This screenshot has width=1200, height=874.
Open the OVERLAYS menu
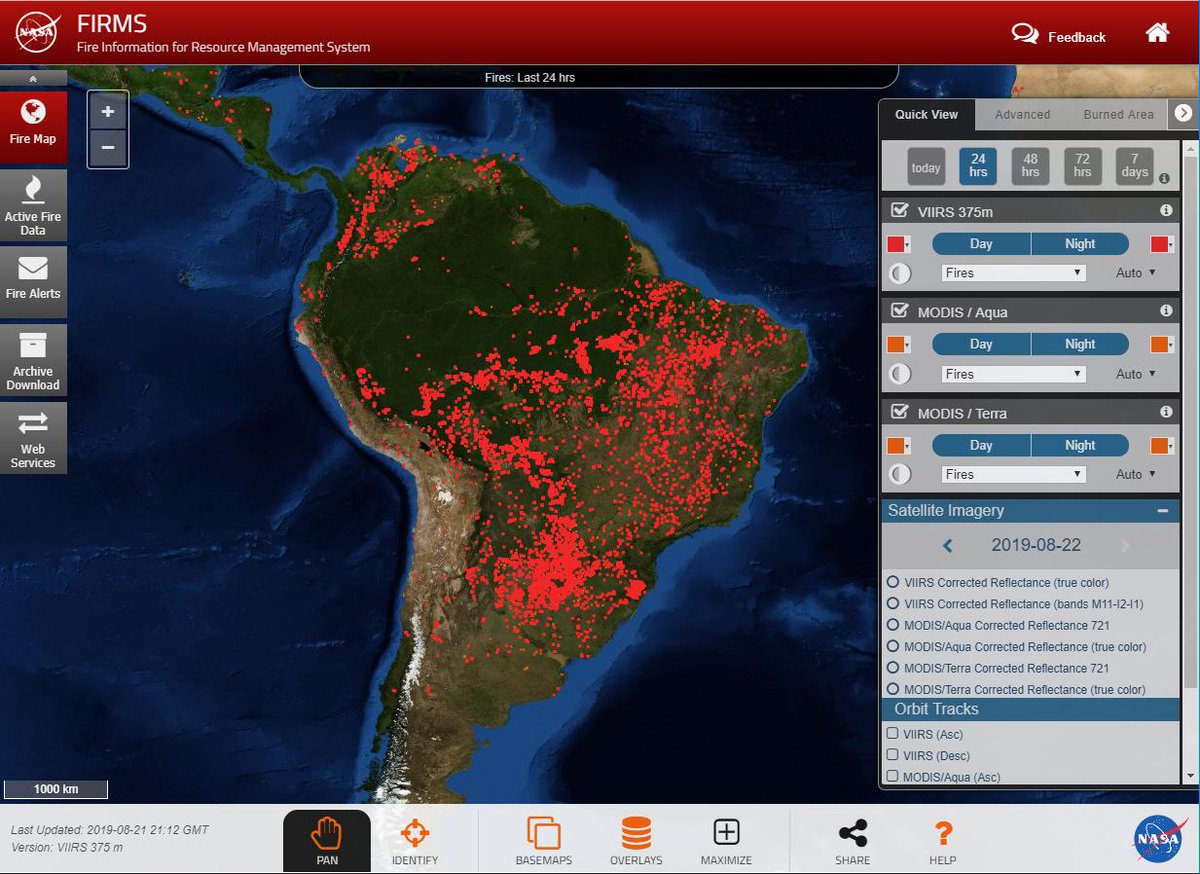click(636, 840)
